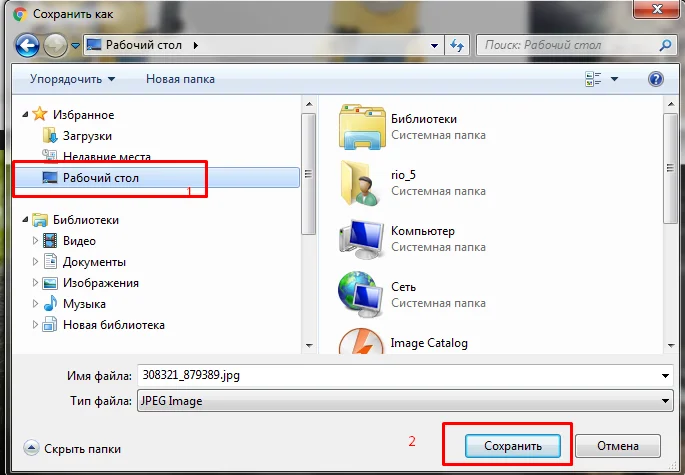Click file list scrollbar up arrow

click(671, 104)
